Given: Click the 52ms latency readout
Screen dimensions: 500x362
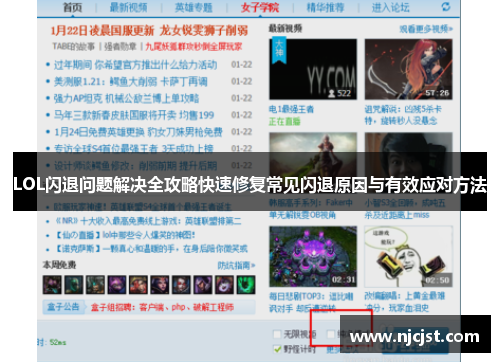Looking at the screenshot, I should pyautogui.click(x=58, y=342).
